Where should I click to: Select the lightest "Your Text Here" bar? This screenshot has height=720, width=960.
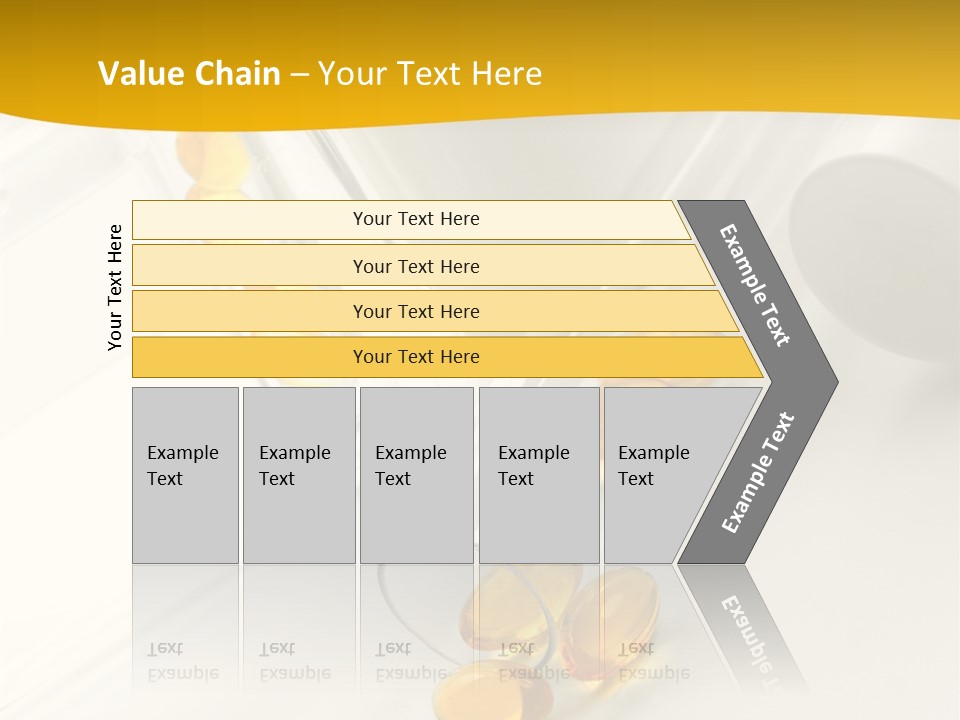click(x=415, y=219)
